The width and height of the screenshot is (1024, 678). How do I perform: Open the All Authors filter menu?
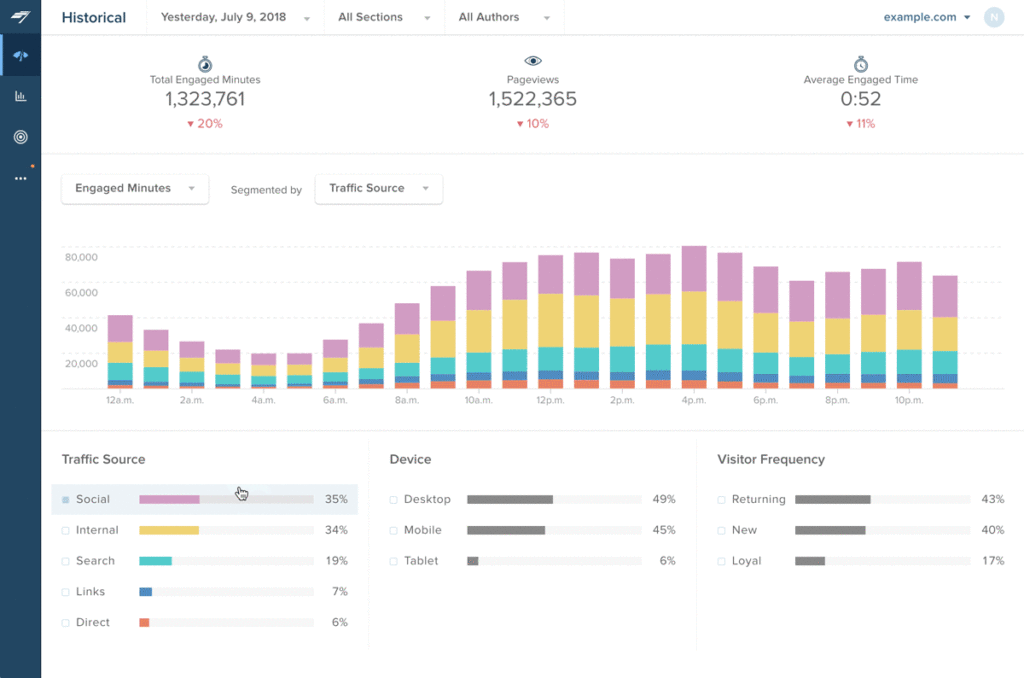(504, 18)
